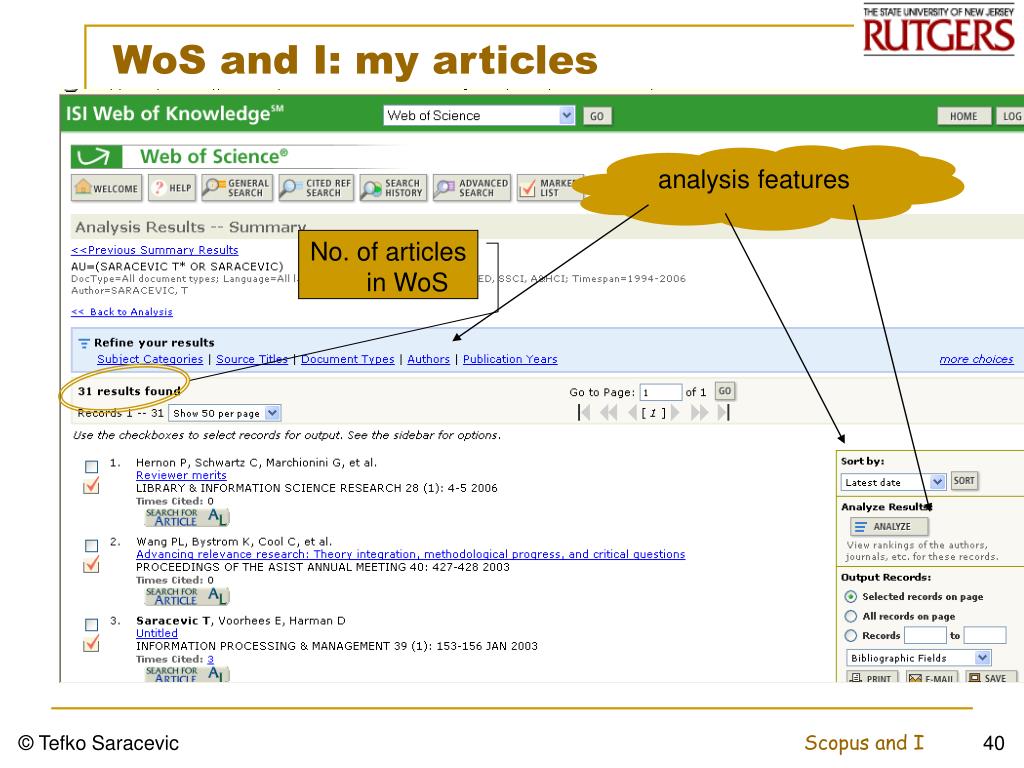Open 'Advancing relevance research' article link
This screenshot has height=768, width=1024.
[x=411, y=554]
